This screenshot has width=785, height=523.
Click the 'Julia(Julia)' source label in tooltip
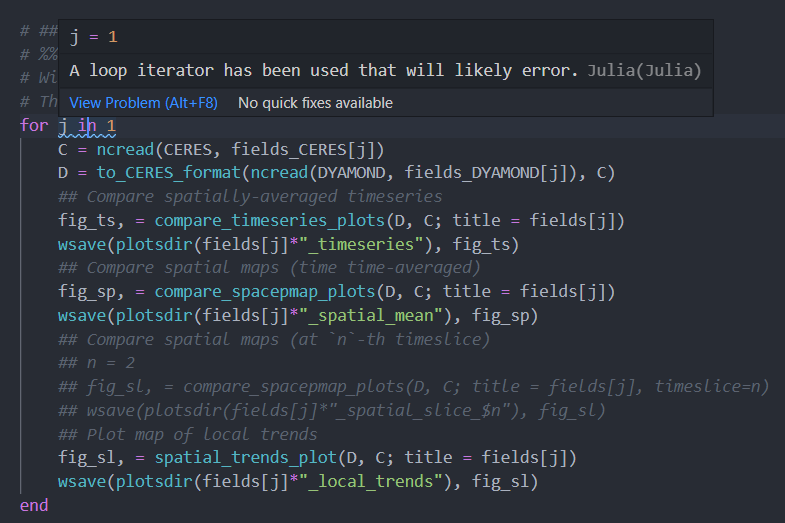[644, 71]
